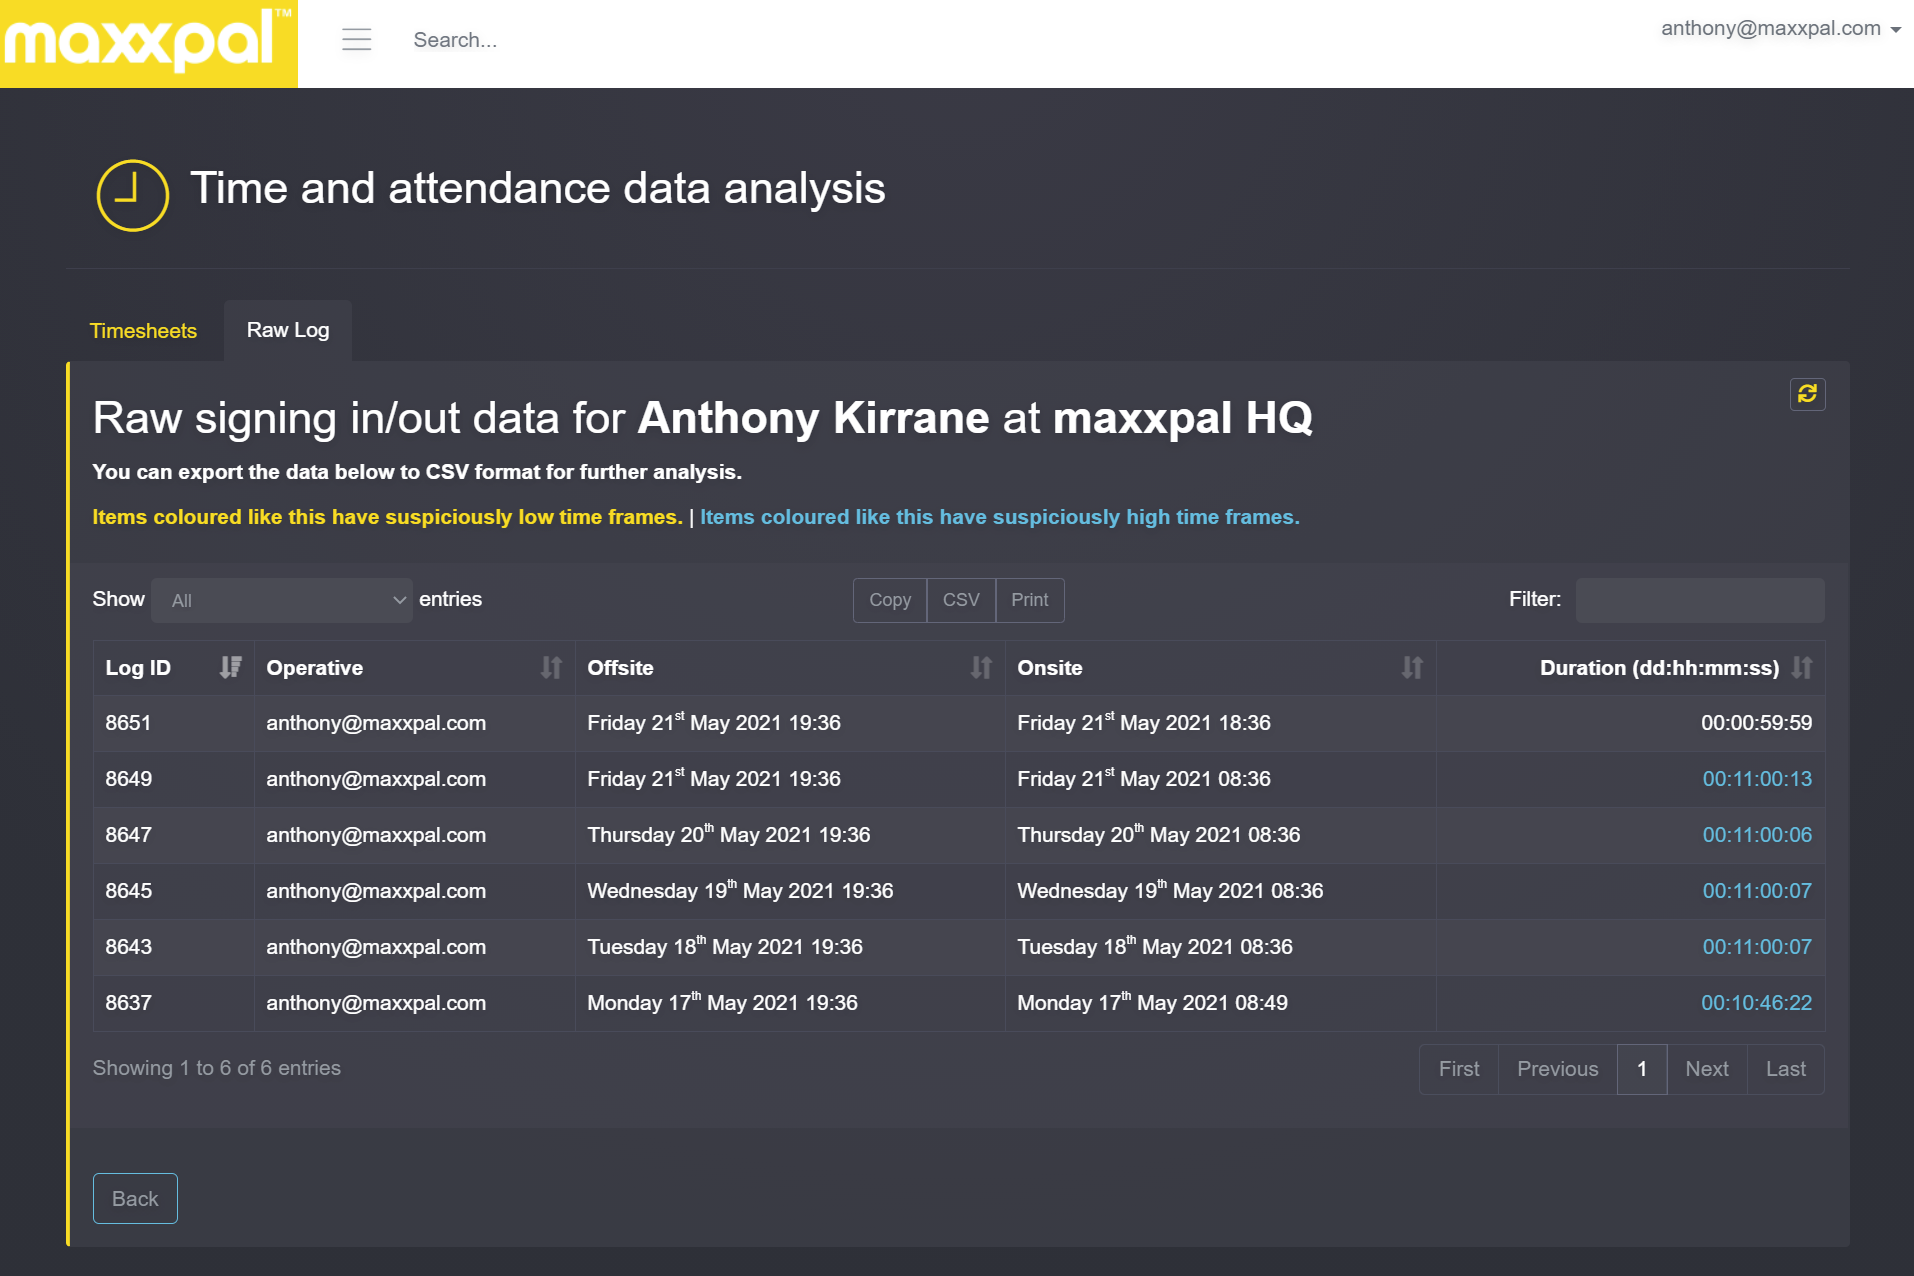Open the Show entries dropdown
1914x1276 pixels.
coord(282,600)
